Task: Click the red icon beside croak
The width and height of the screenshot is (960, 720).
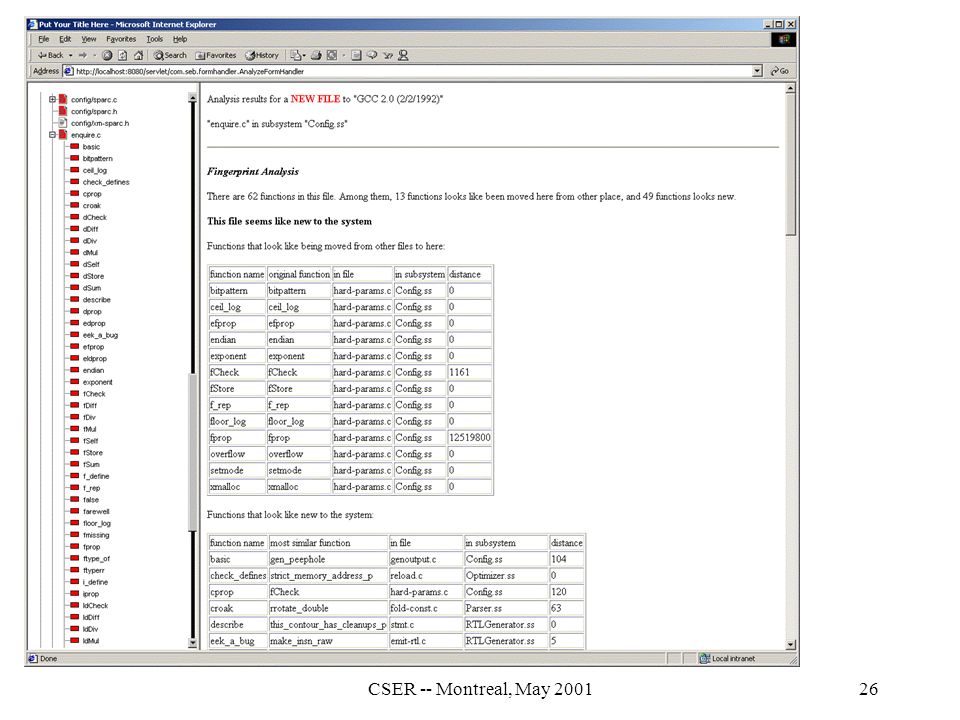Action: pos(75,206)
